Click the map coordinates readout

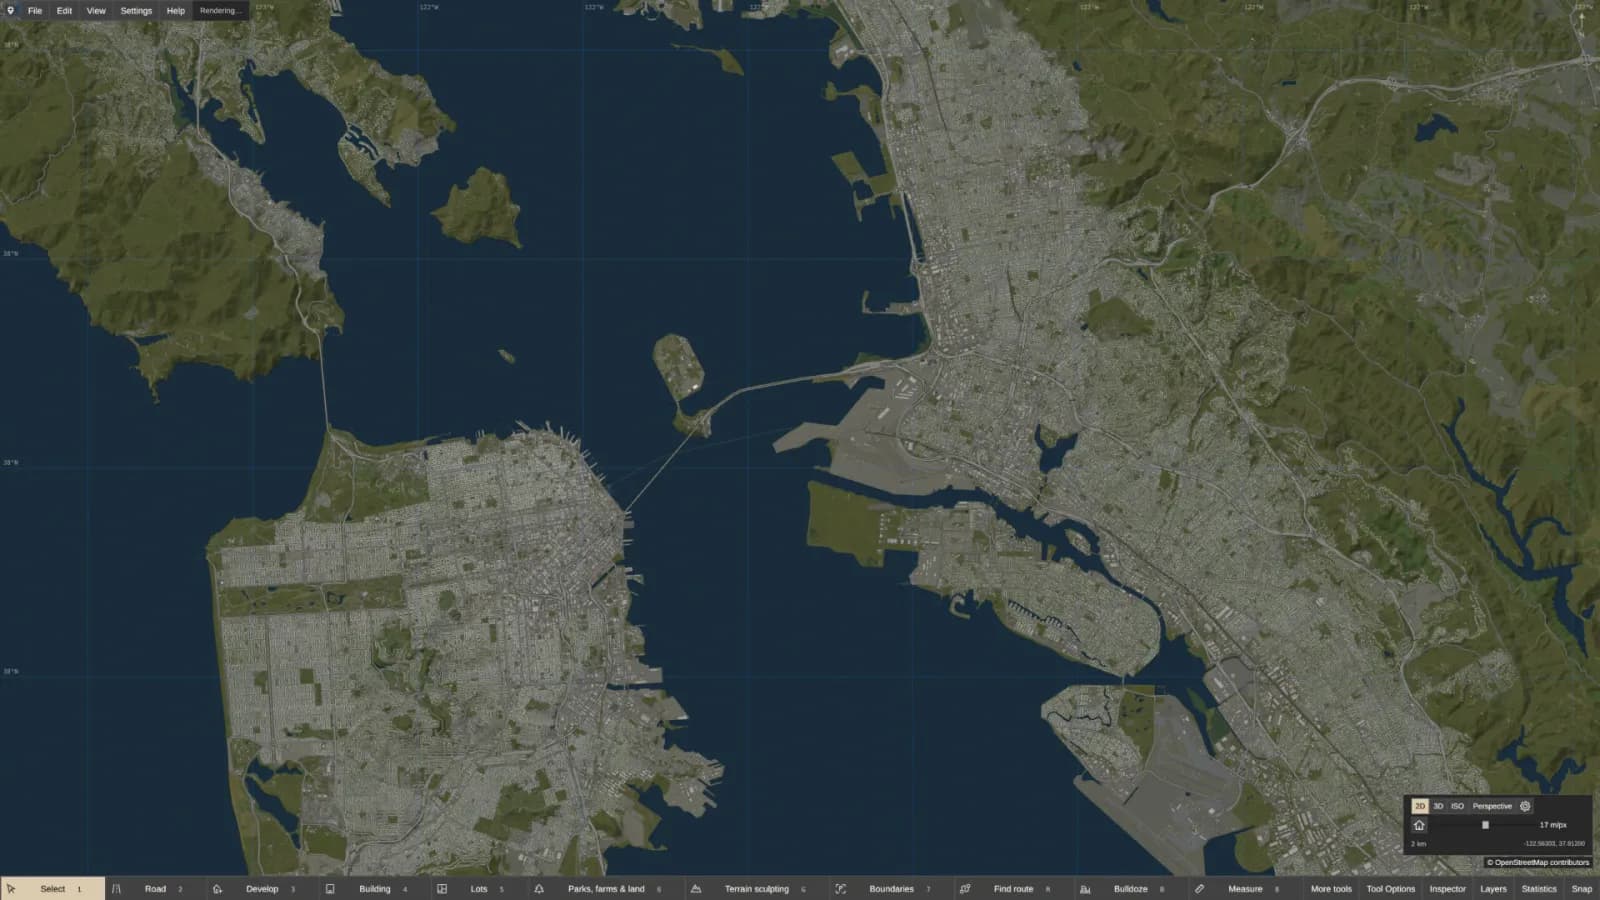point(1555,844)
